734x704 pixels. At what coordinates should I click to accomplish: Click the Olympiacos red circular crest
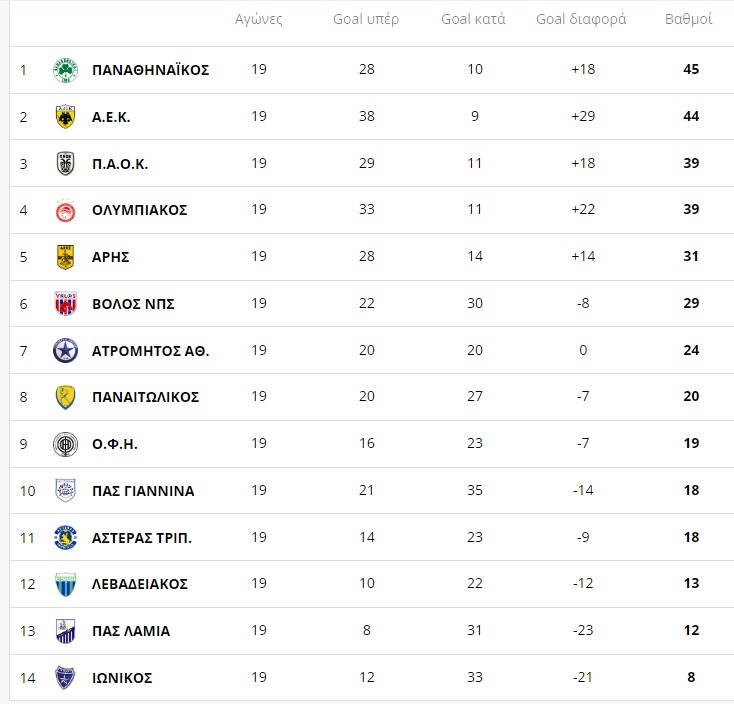[66, 210]
